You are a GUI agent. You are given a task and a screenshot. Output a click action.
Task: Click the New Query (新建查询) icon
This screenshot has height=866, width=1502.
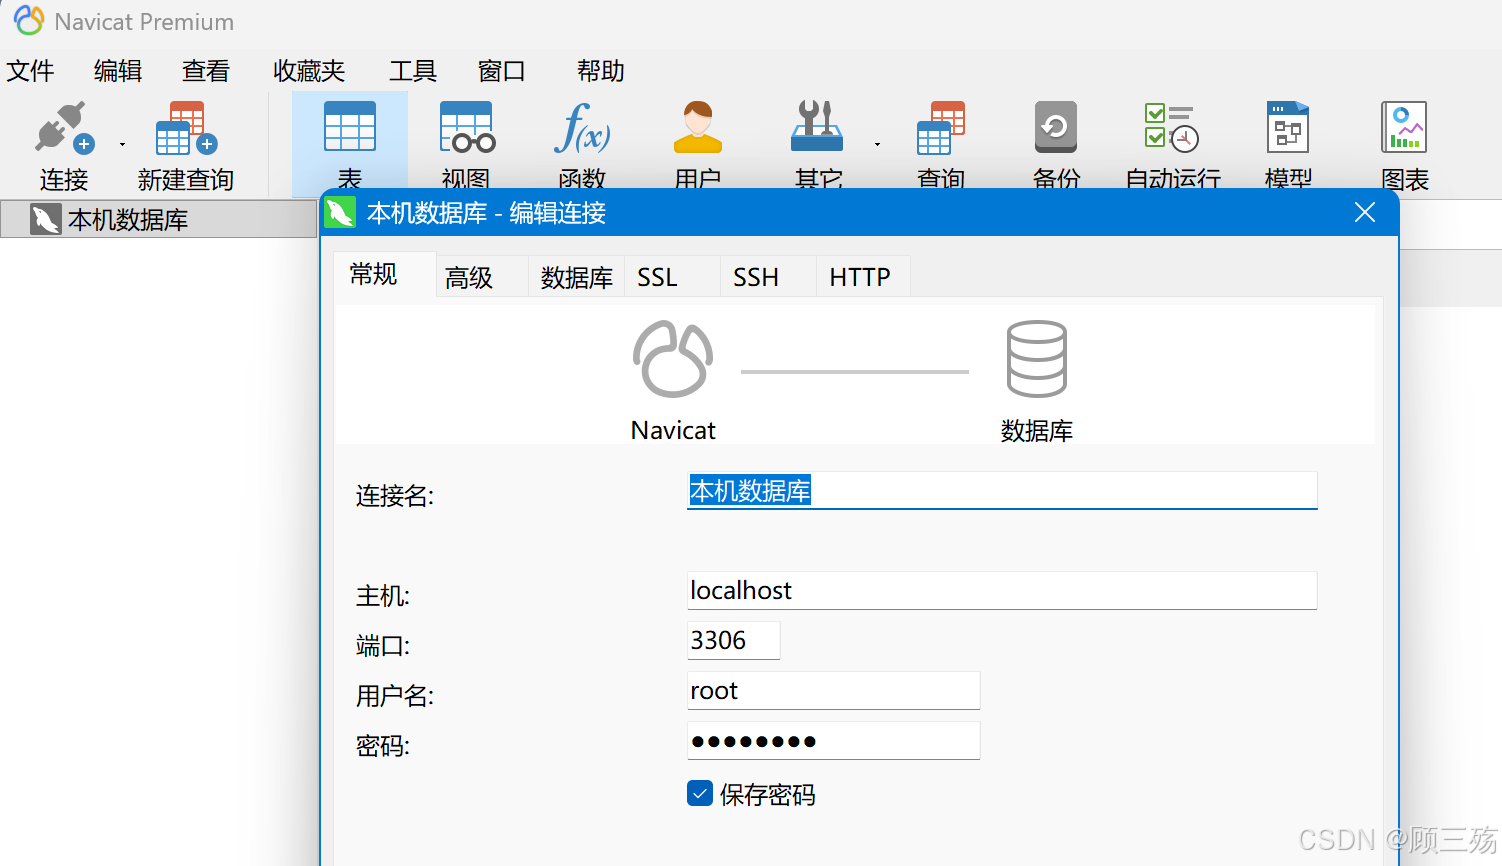click(x=186, y=128)
